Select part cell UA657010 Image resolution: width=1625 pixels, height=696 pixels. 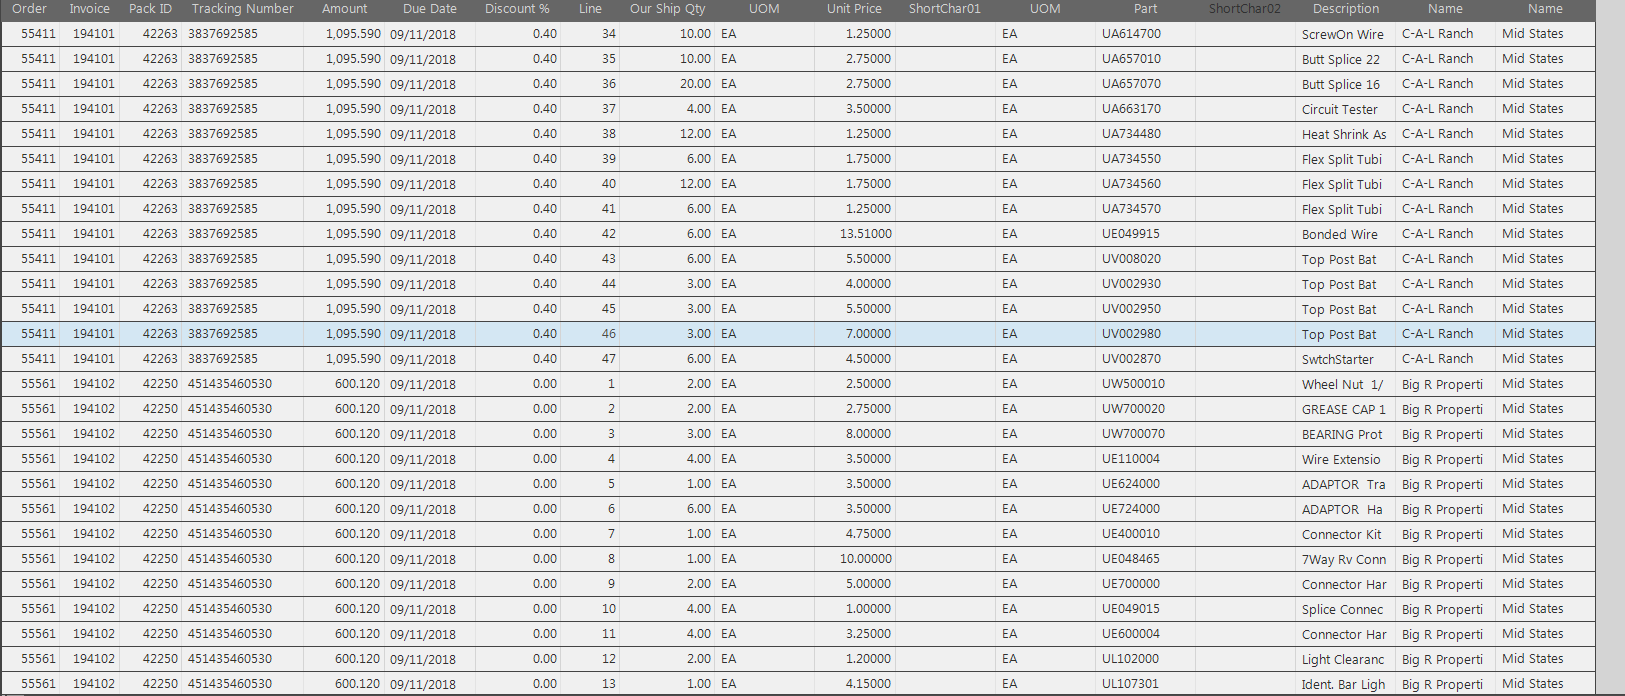(x=1132, y=59)
